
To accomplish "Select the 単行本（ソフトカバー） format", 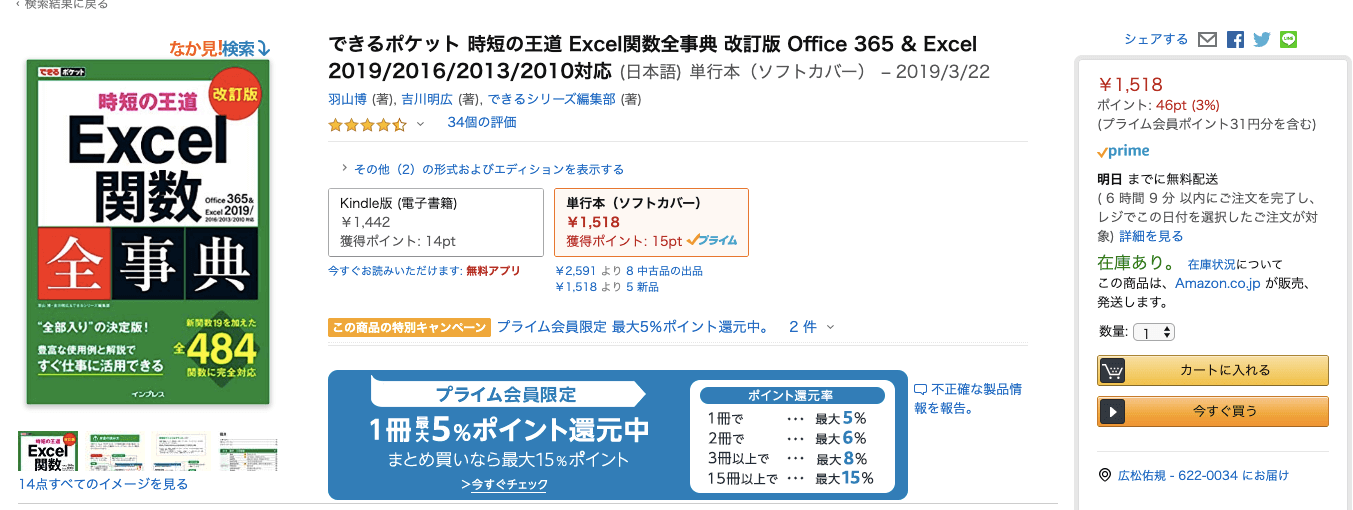I will (x=651, y=222).
